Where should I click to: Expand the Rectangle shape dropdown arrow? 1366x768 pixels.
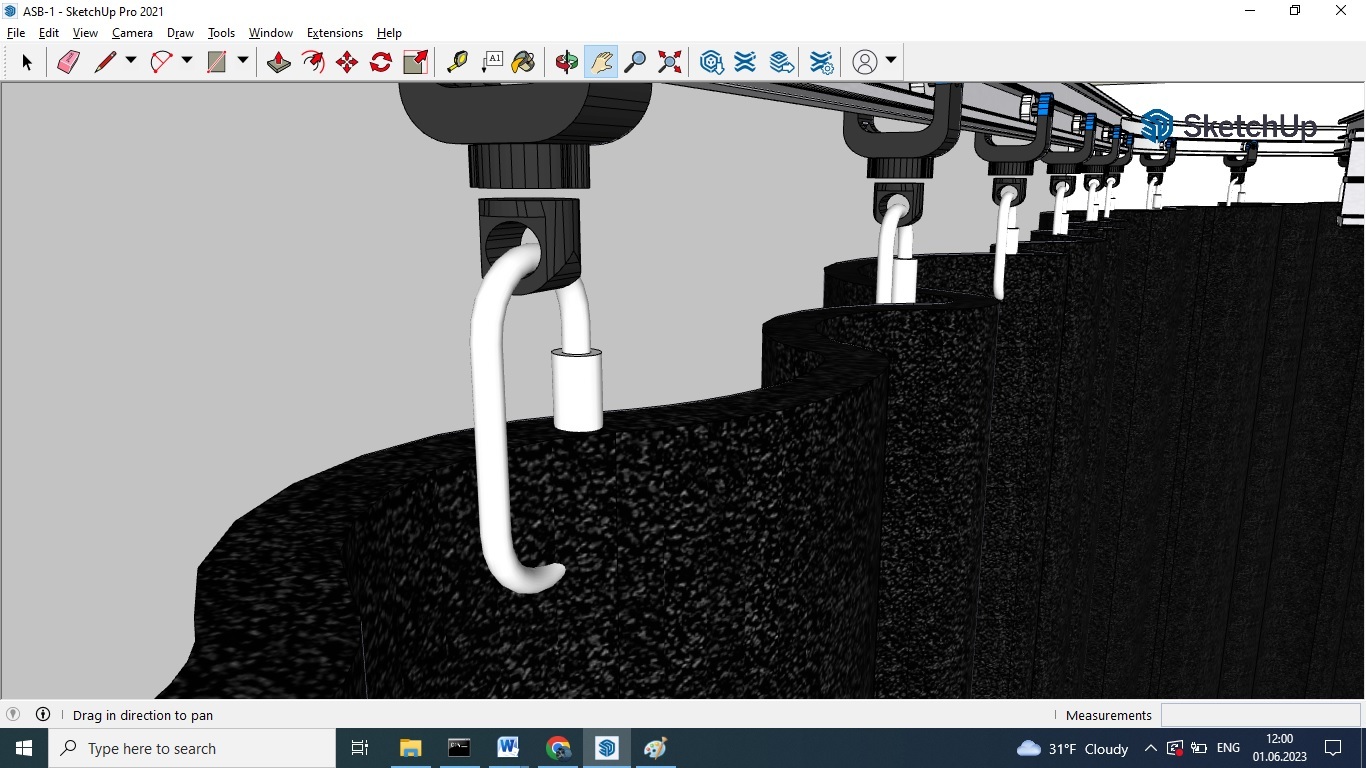pyautogui.click(x=242, y=61)
